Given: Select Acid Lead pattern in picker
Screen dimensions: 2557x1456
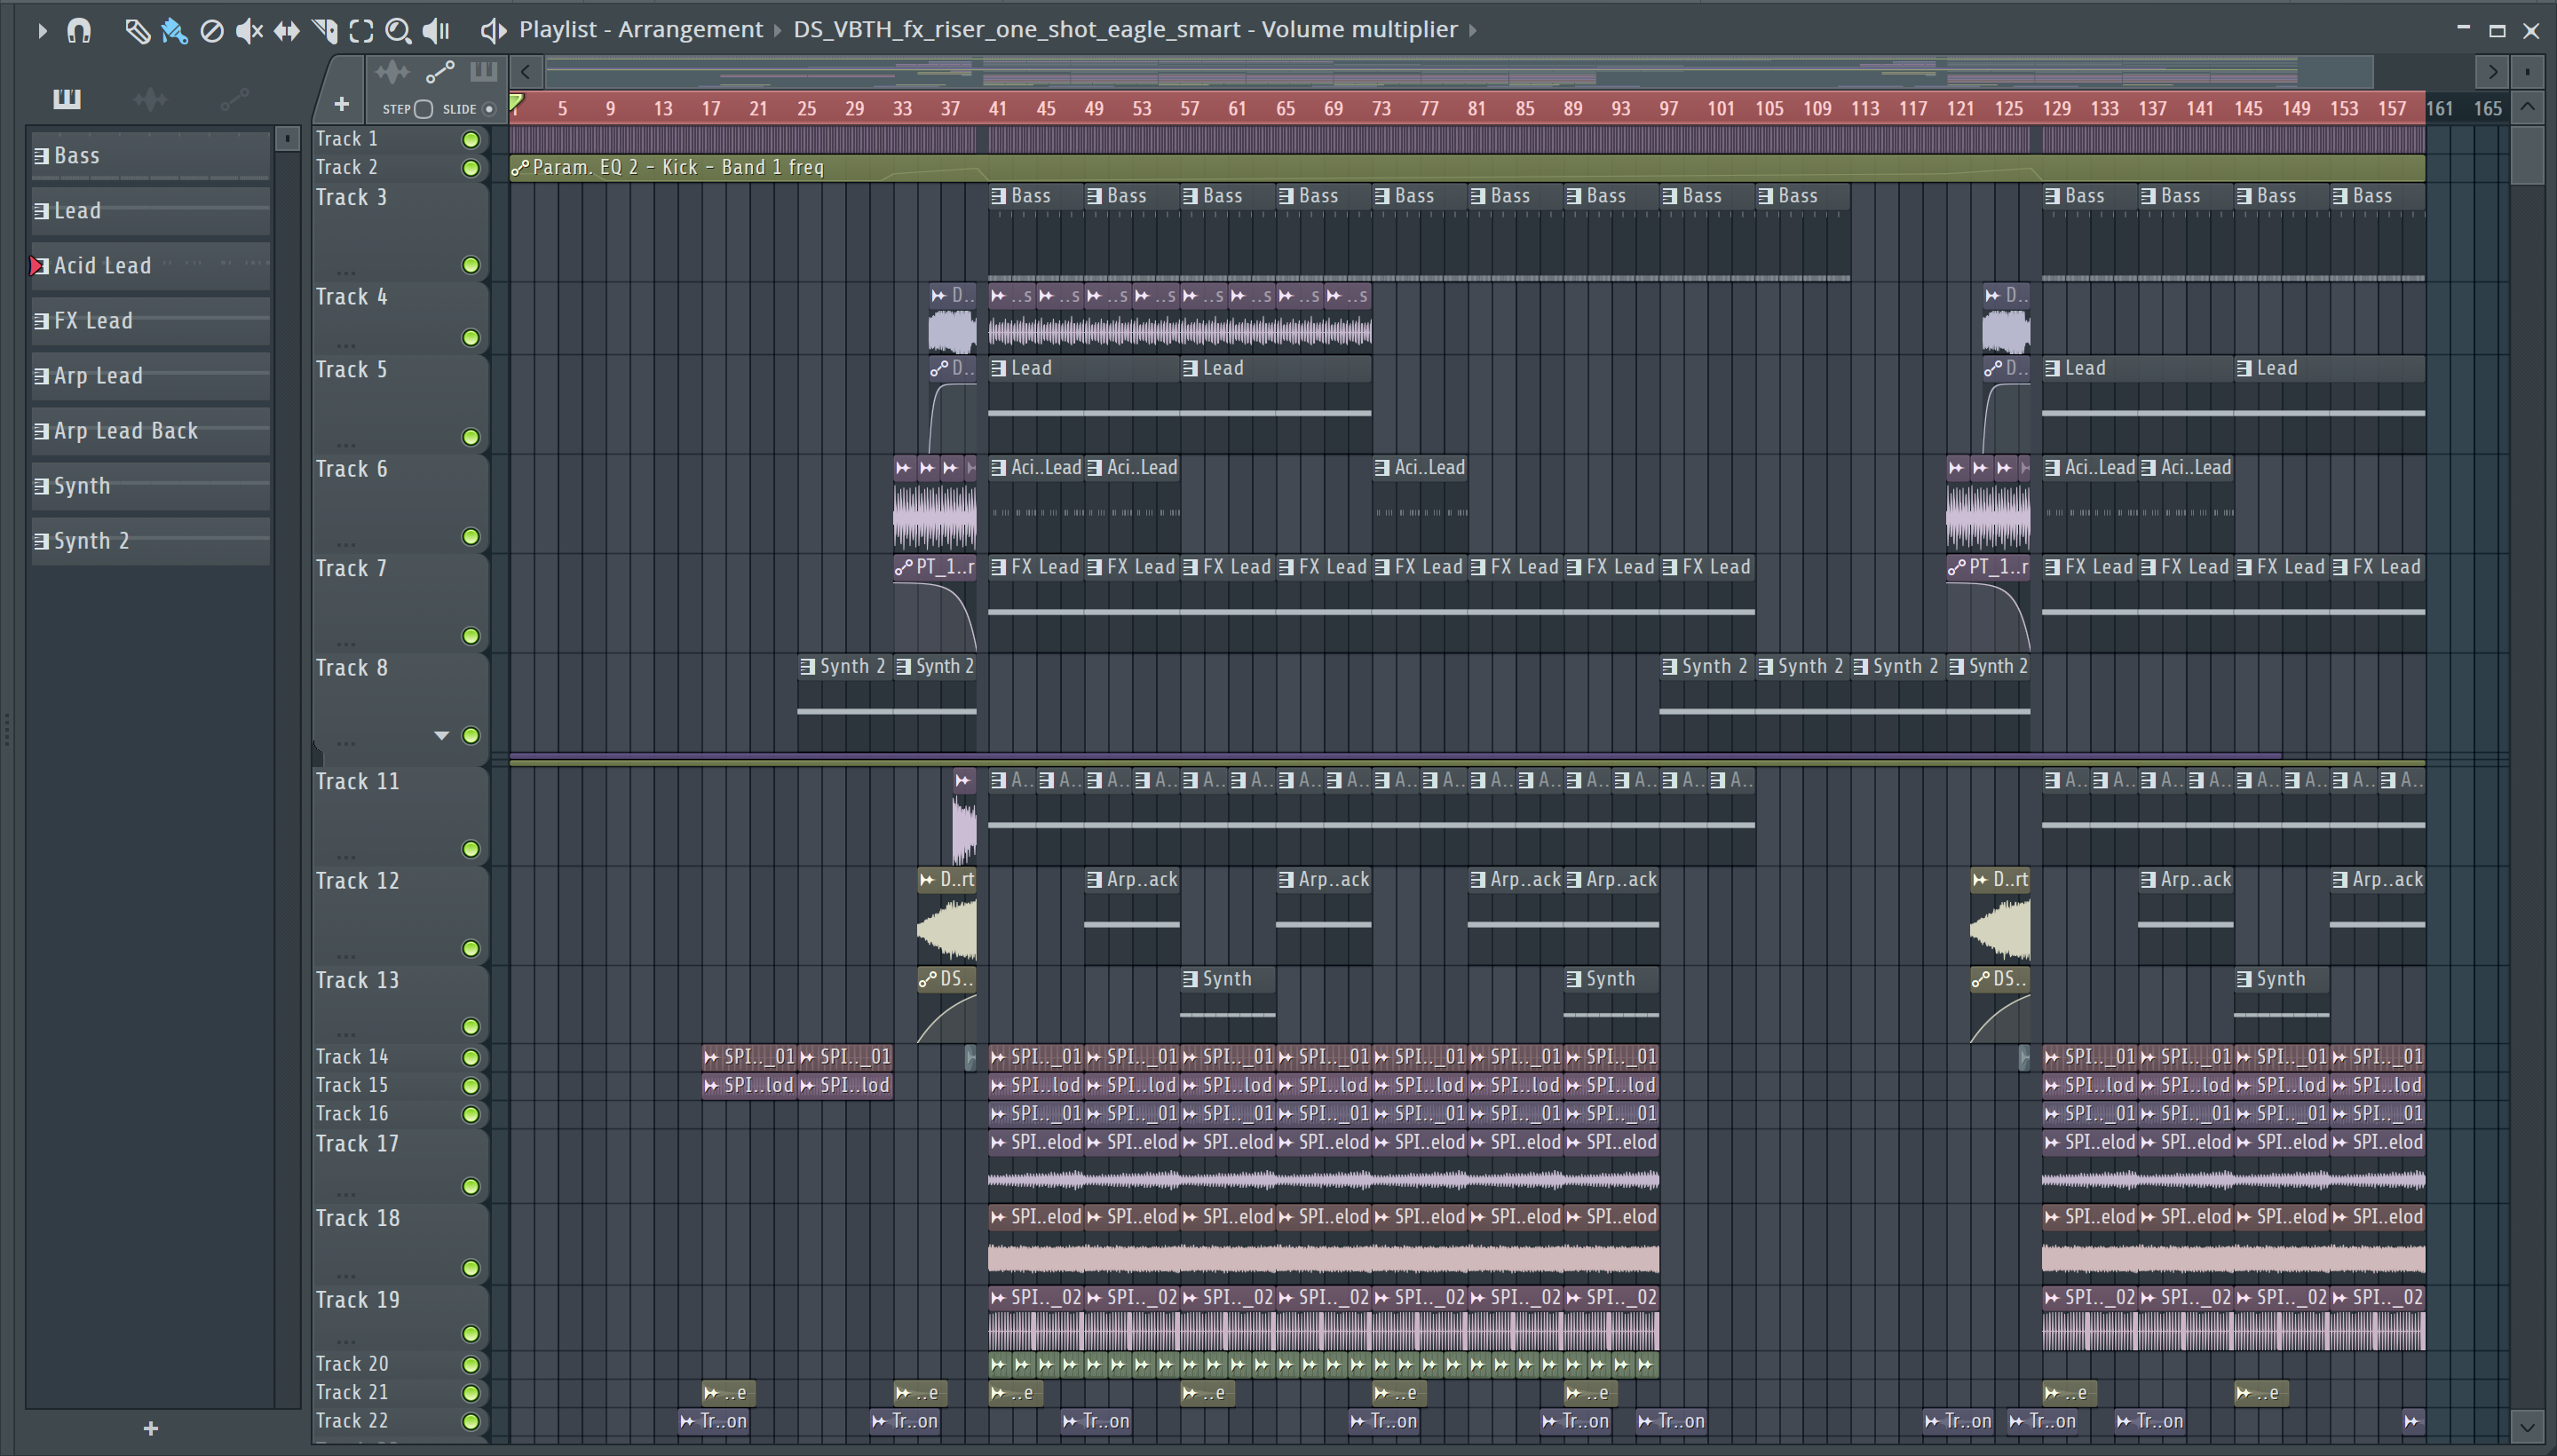Looking at the screenshot, I should (x=151, y=266).
